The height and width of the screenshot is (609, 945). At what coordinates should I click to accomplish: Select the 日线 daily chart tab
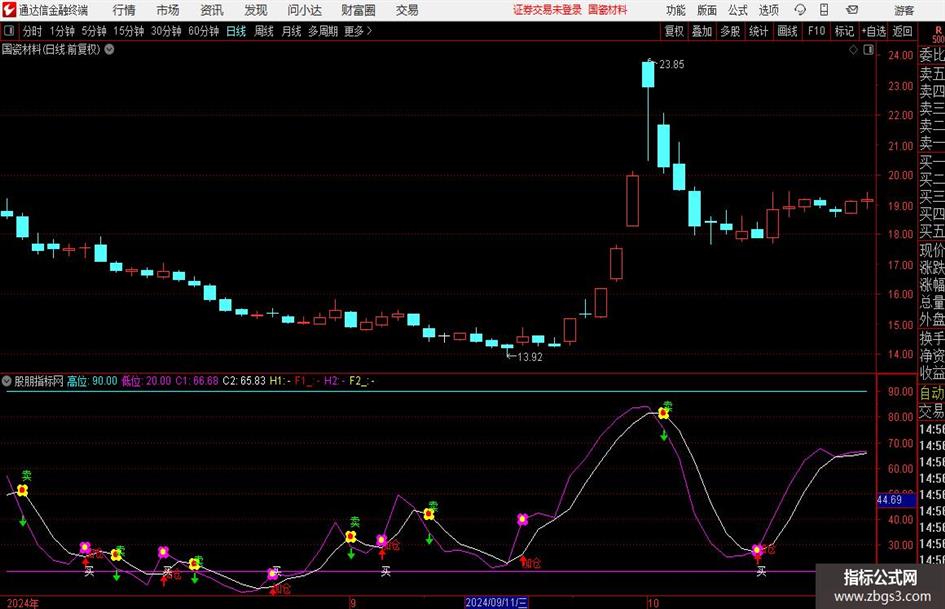tap(236, 31)
